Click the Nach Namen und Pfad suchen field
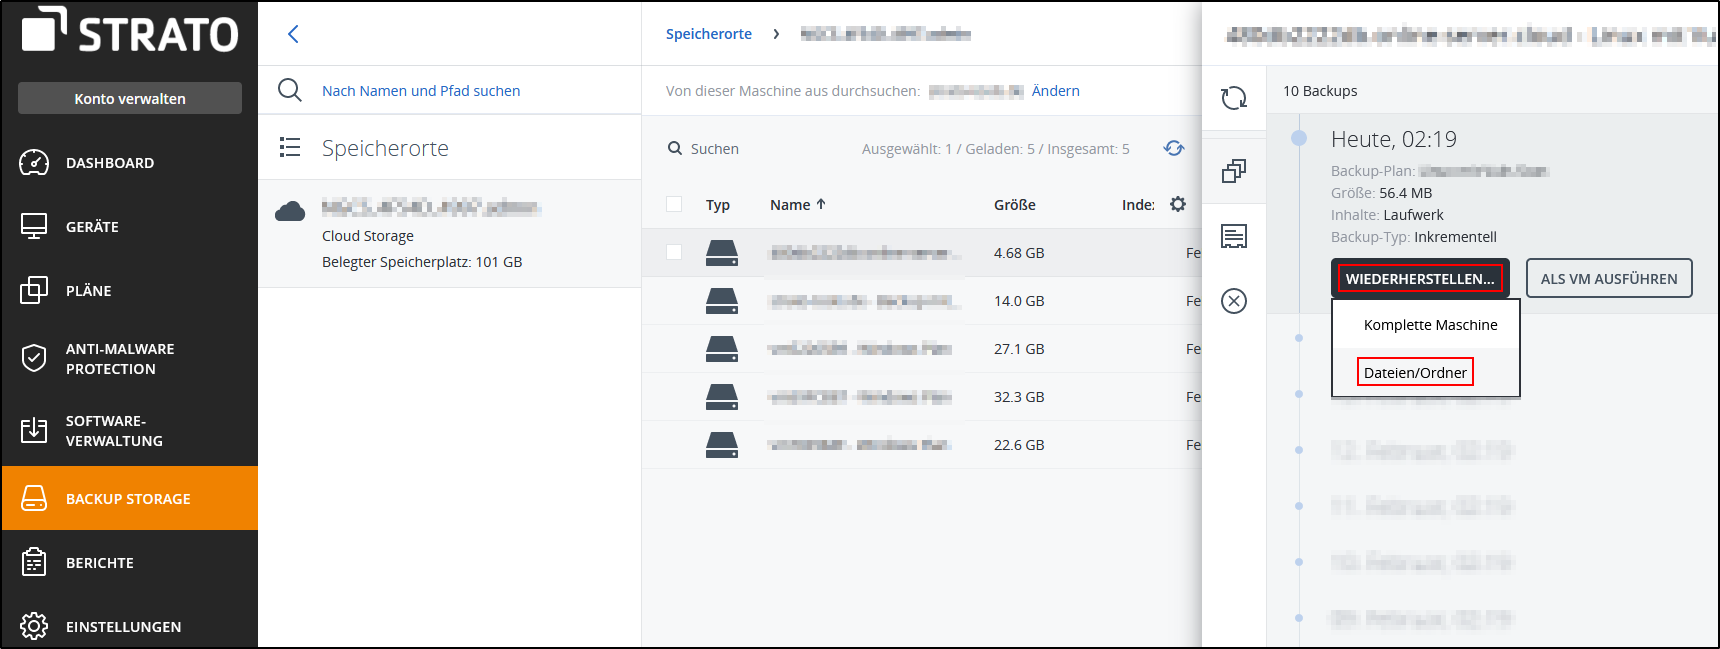1720x649 pixels. 421,91
